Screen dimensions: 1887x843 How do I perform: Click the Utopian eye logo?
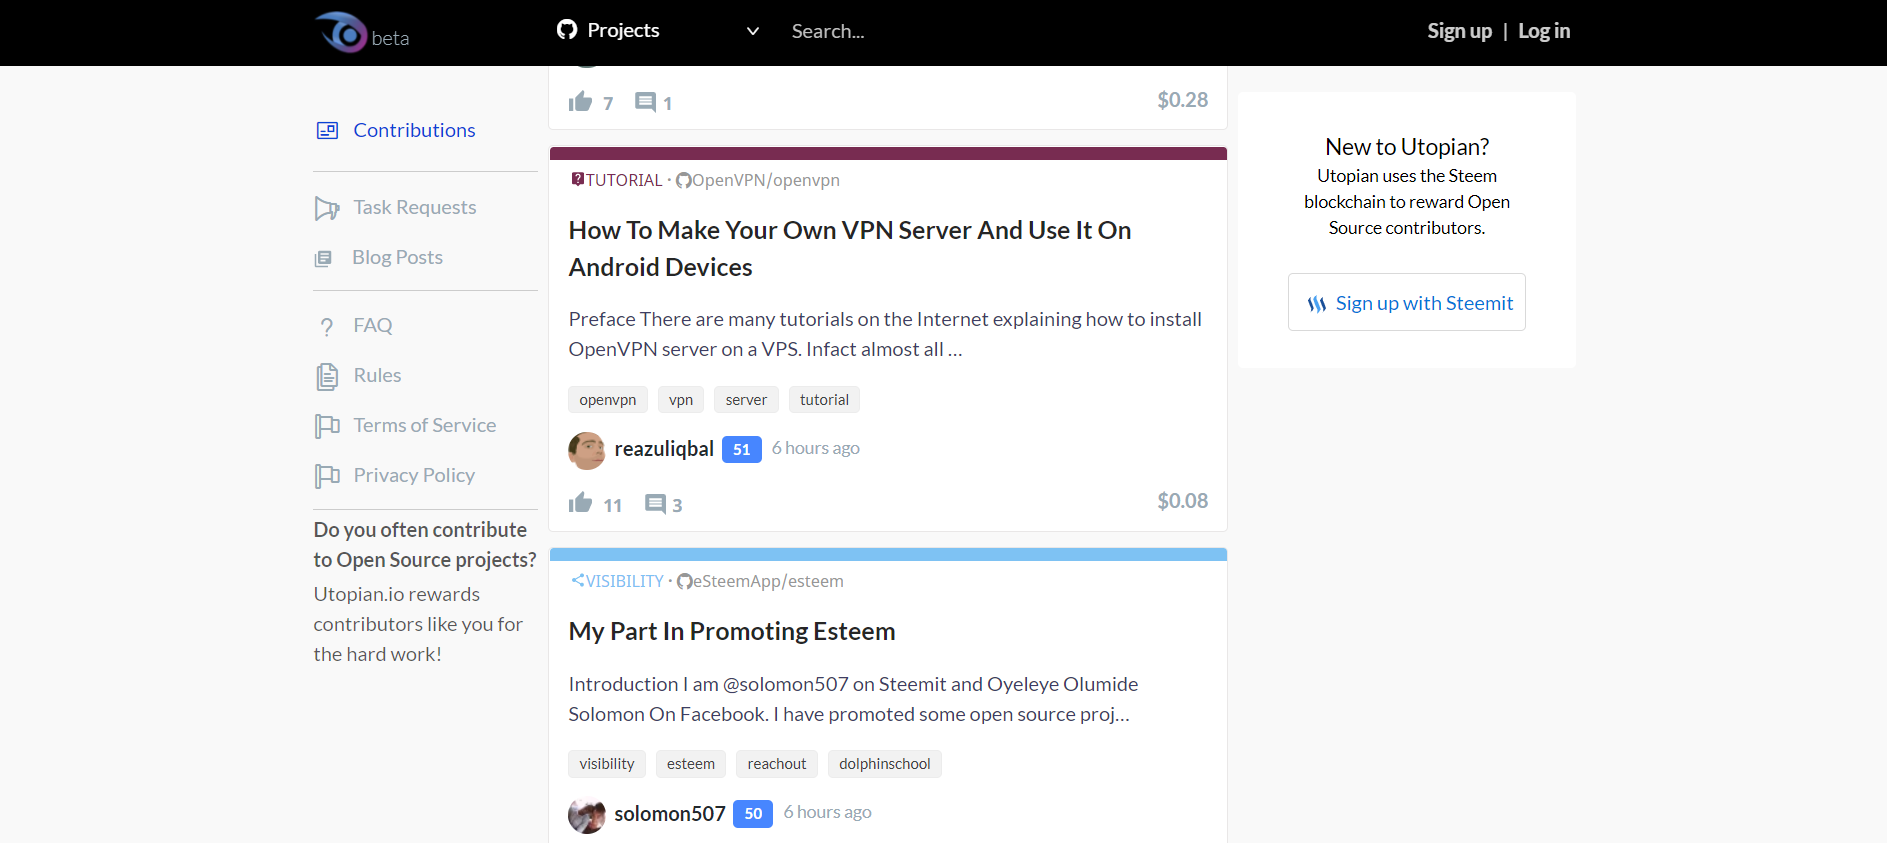(342, 32)
